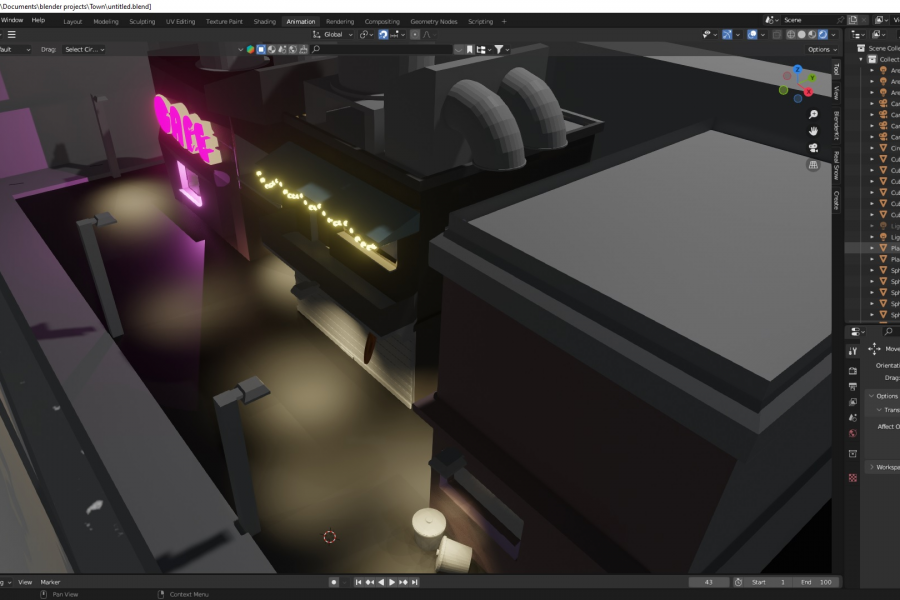Viewport: 900px width, 600px height.
Task: Click the End frame field showing 100
Action: point(816,582)
